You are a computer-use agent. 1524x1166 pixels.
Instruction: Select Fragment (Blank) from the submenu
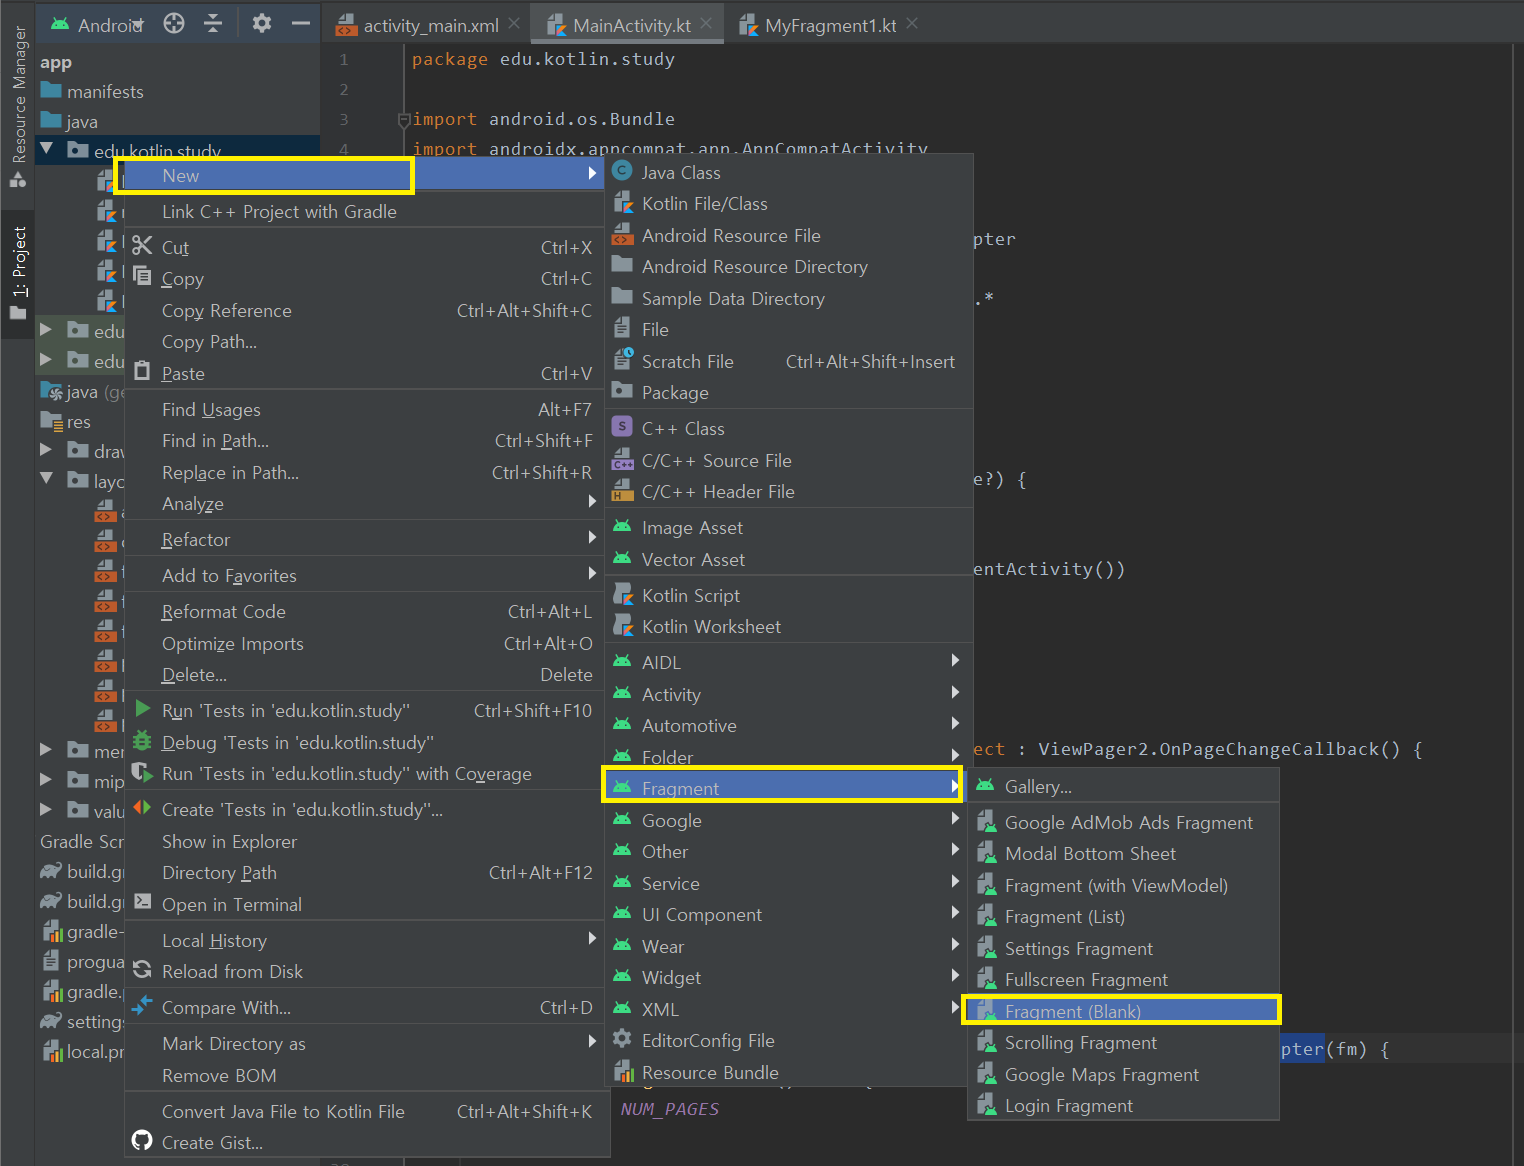tap(1072, 1011)
